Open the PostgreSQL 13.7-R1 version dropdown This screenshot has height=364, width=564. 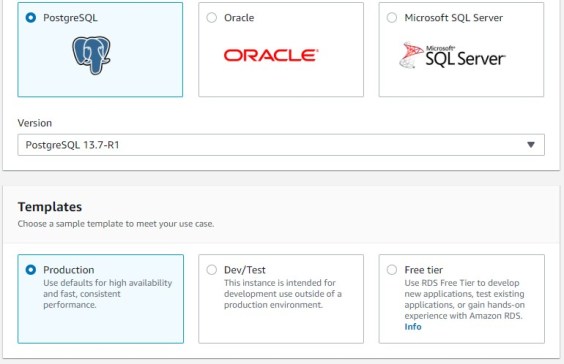tap(281, 145)
